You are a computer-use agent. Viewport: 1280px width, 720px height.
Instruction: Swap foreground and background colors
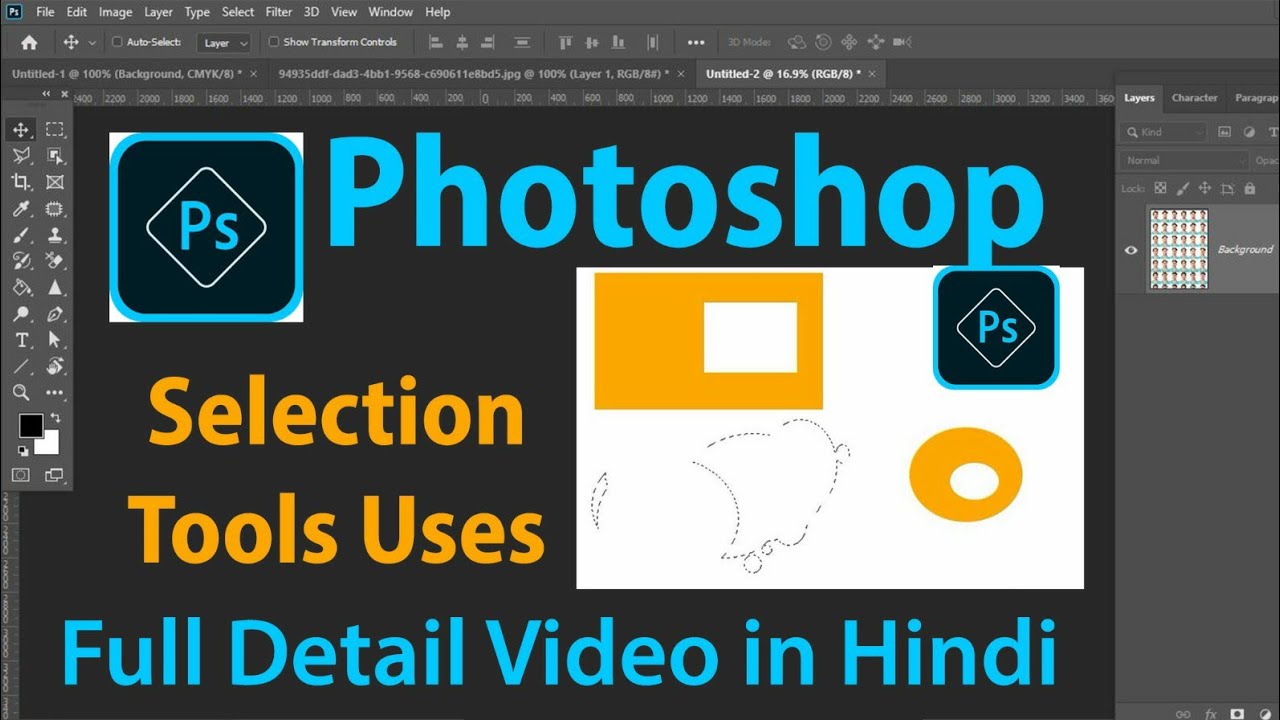pos(56,418)
